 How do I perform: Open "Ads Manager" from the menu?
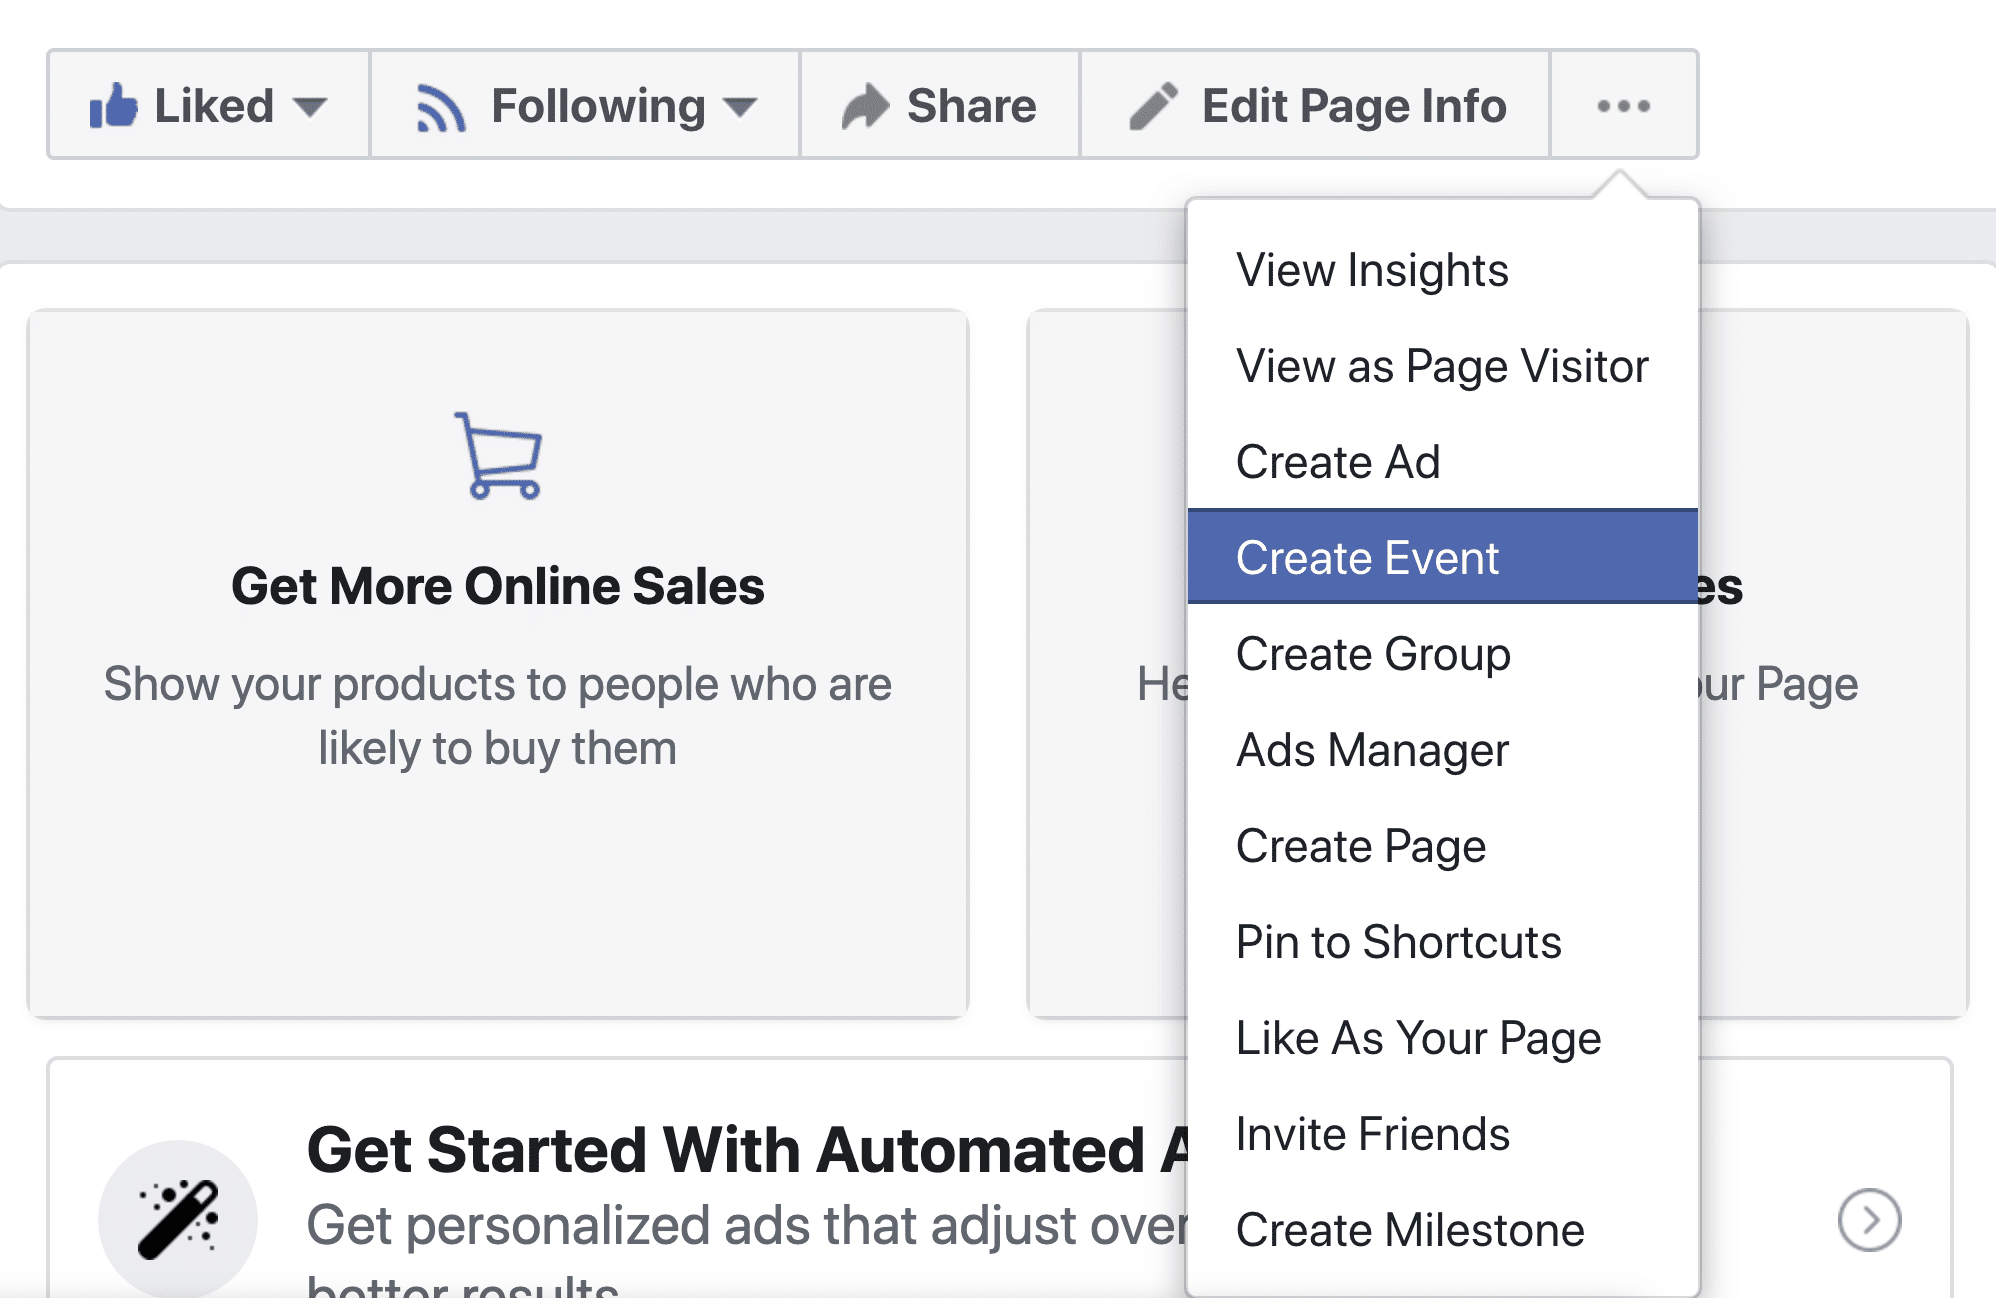pos(1372,750)
